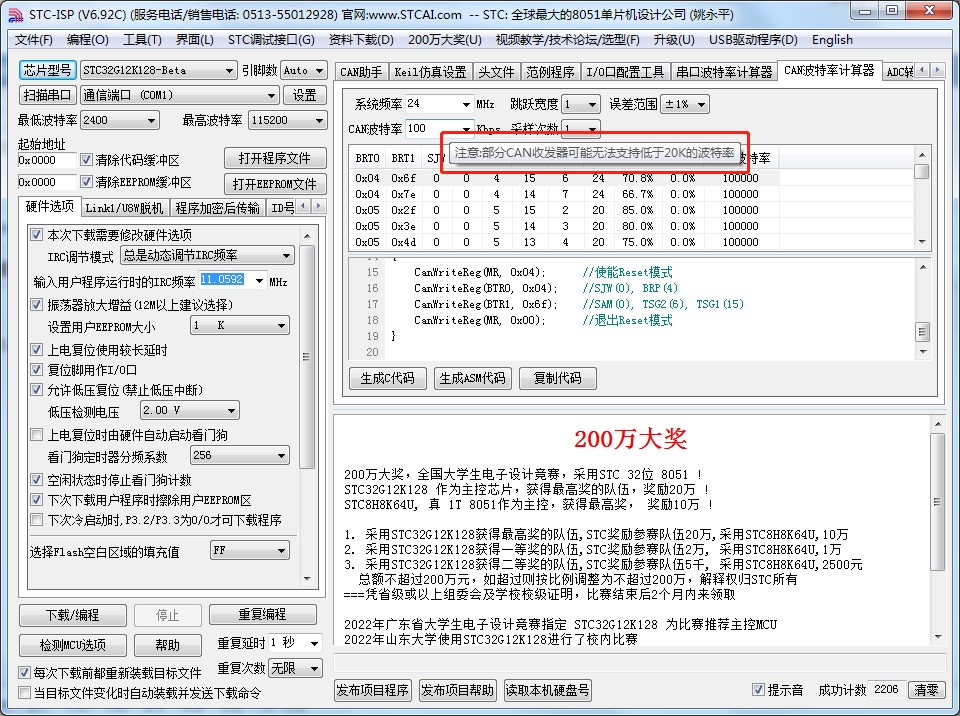
Task: Click news panel vertical scrollbar thumb
Action: point(937,502)
